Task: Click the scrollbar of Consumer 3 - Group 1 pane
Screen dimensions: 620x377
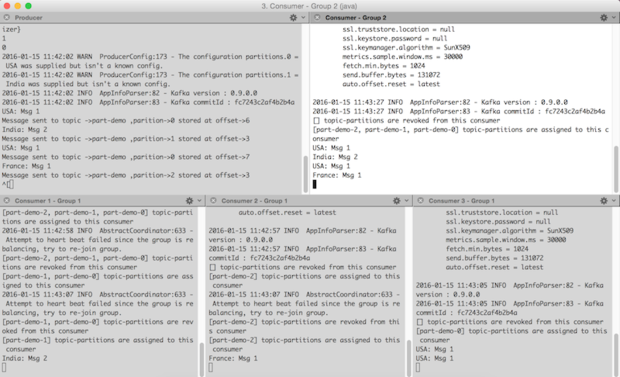Action: coord(616,355)
